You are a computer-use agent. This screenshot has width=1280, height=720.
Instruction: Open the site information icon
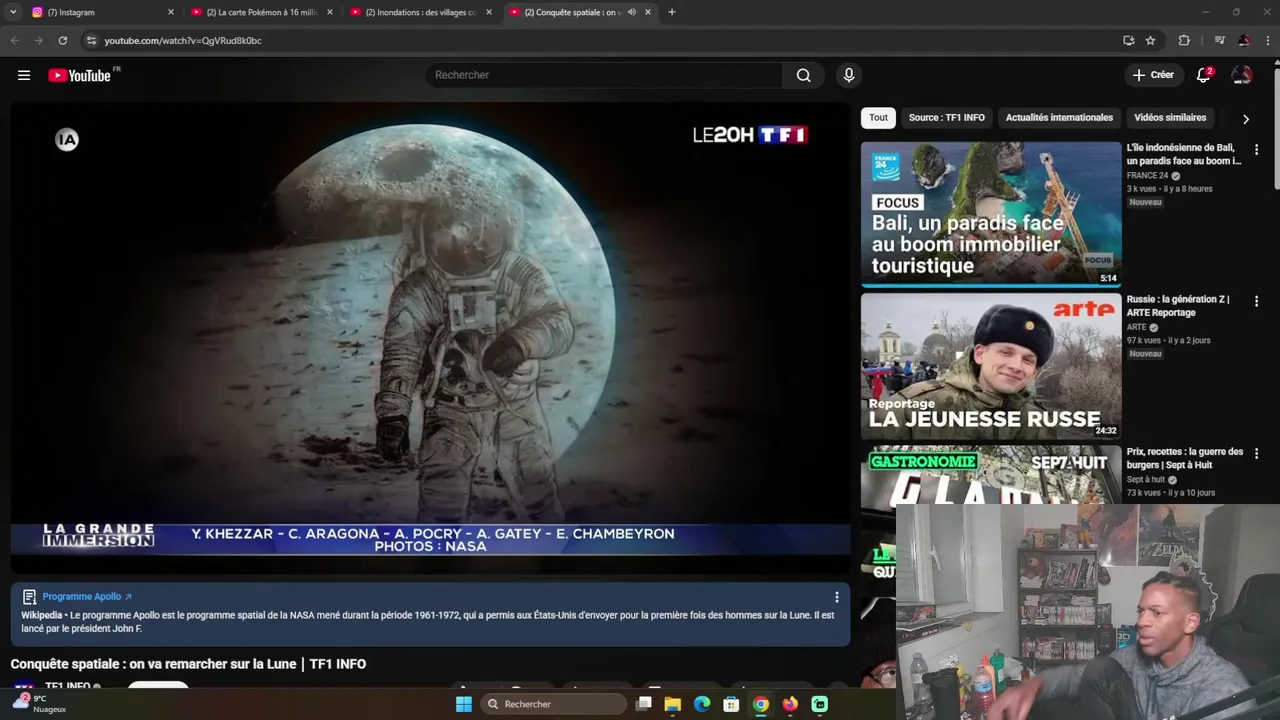coord(91,40)
